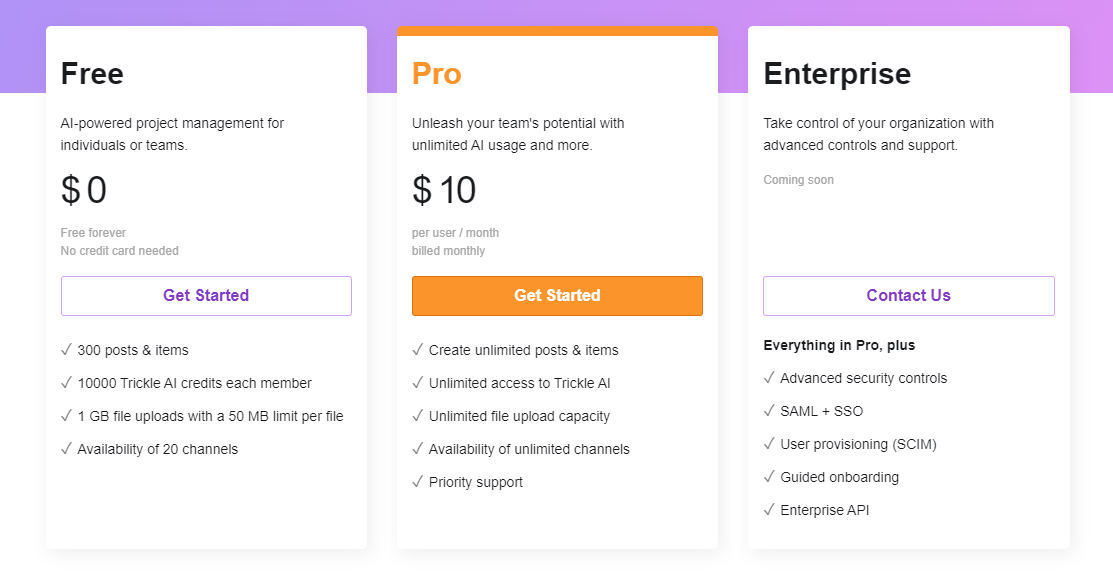This screenshot has height=583, width=1113.
Task: Select the Enterprise plan heading
Action: pyautogui.click(x=837, y=74)
